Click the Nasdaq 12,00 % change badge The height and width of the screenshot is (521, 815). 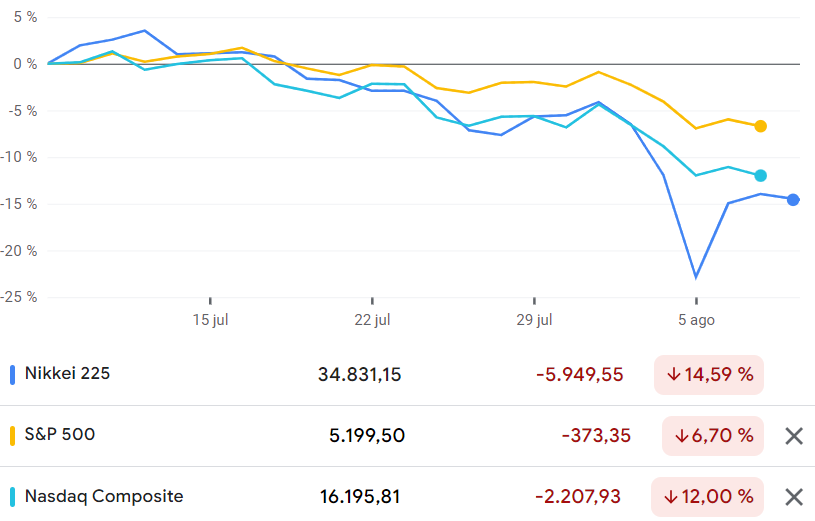tap(708, 497)
